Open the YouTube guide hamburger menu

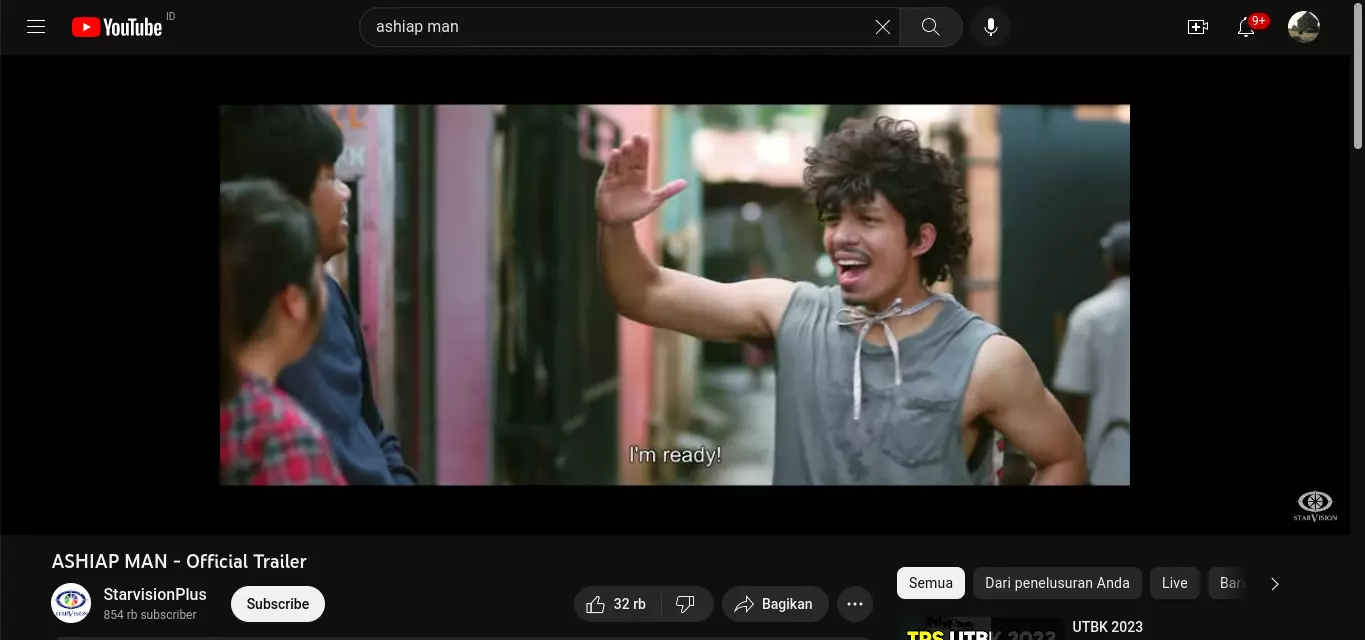point(36,27)
